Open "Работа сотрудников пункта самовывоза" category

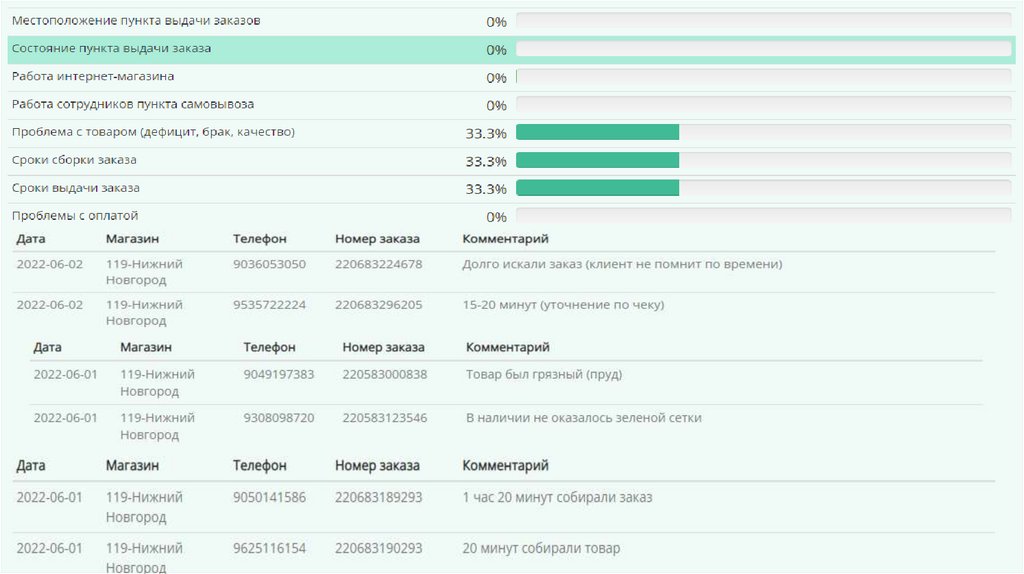tap(132, 104)
